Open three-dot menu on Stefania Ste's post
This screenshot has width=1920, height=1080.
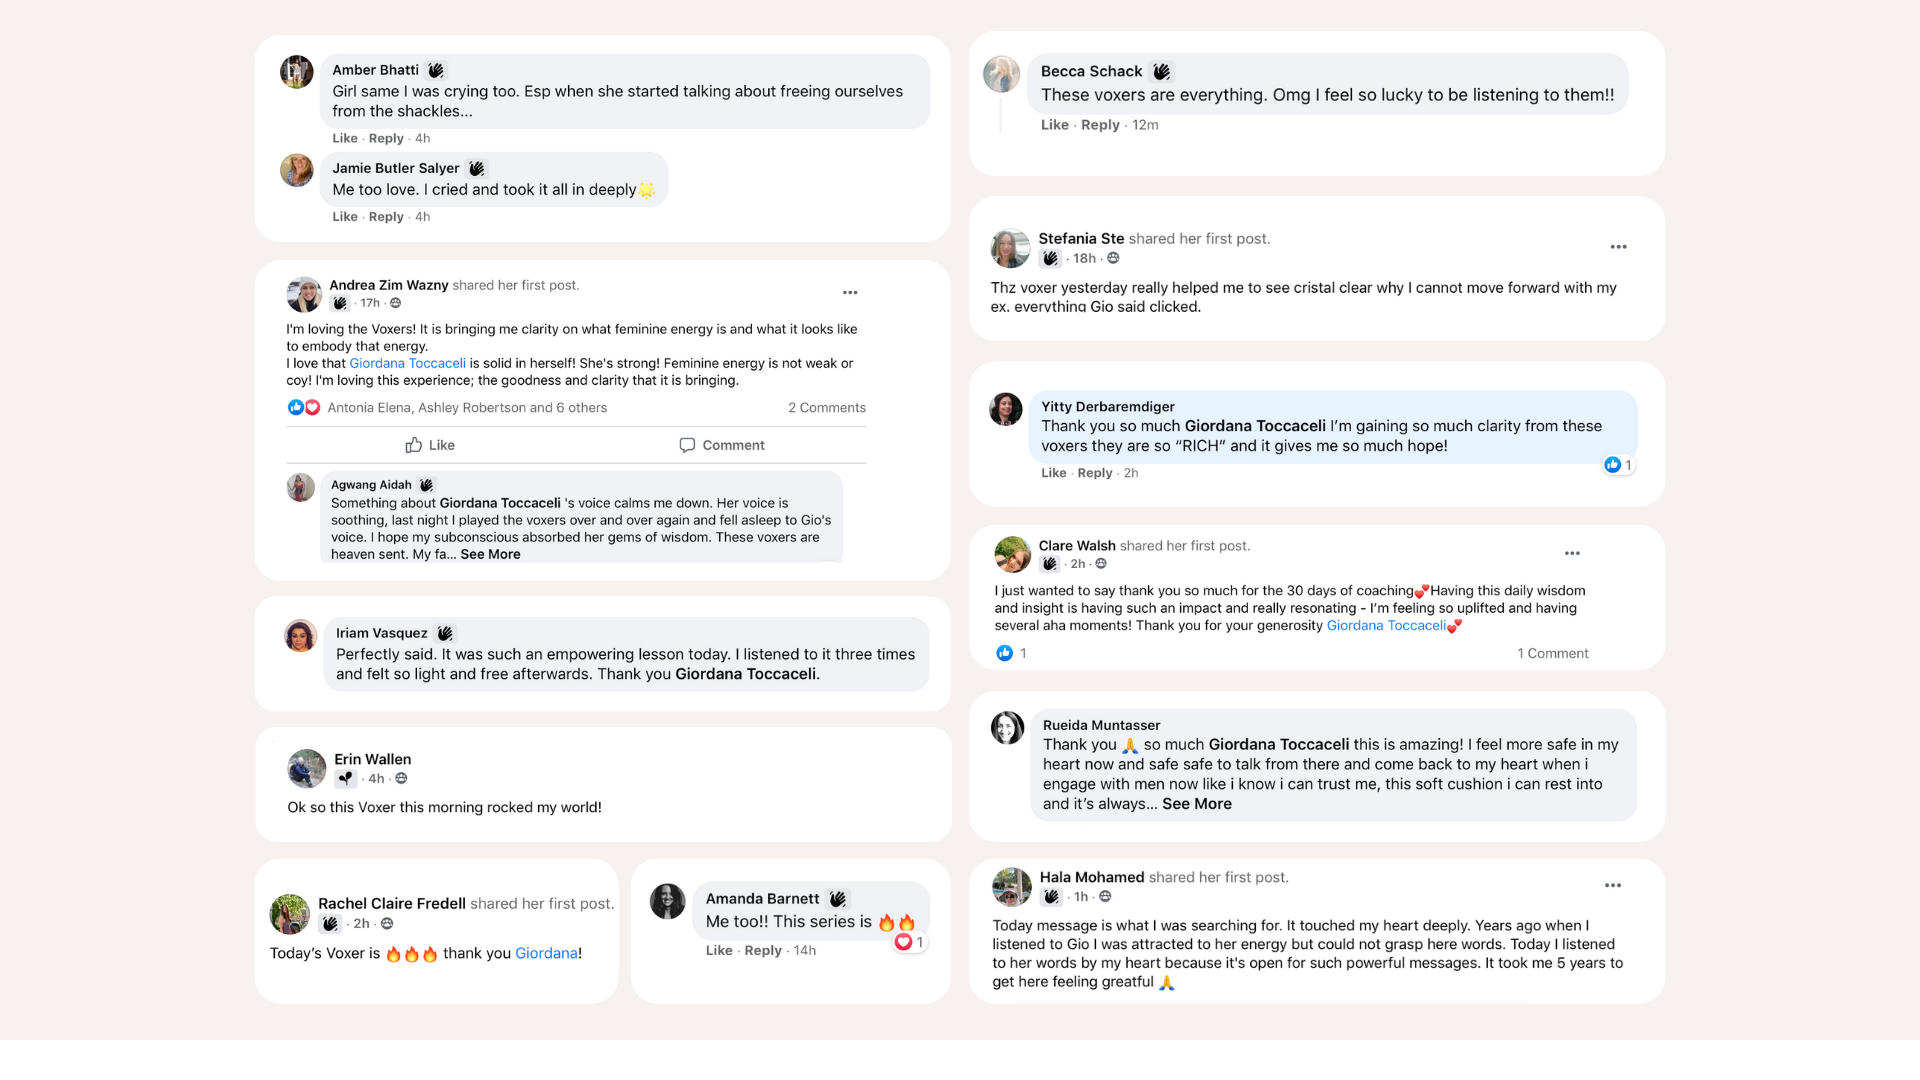[1618, 247]
